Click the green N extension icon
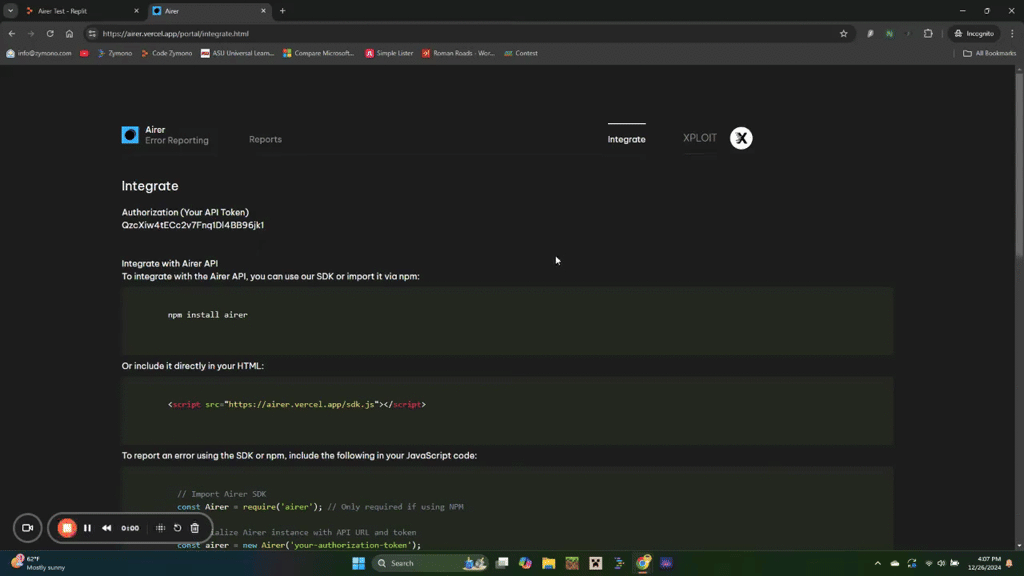The image size is (1024, 576). pos(889,33)
